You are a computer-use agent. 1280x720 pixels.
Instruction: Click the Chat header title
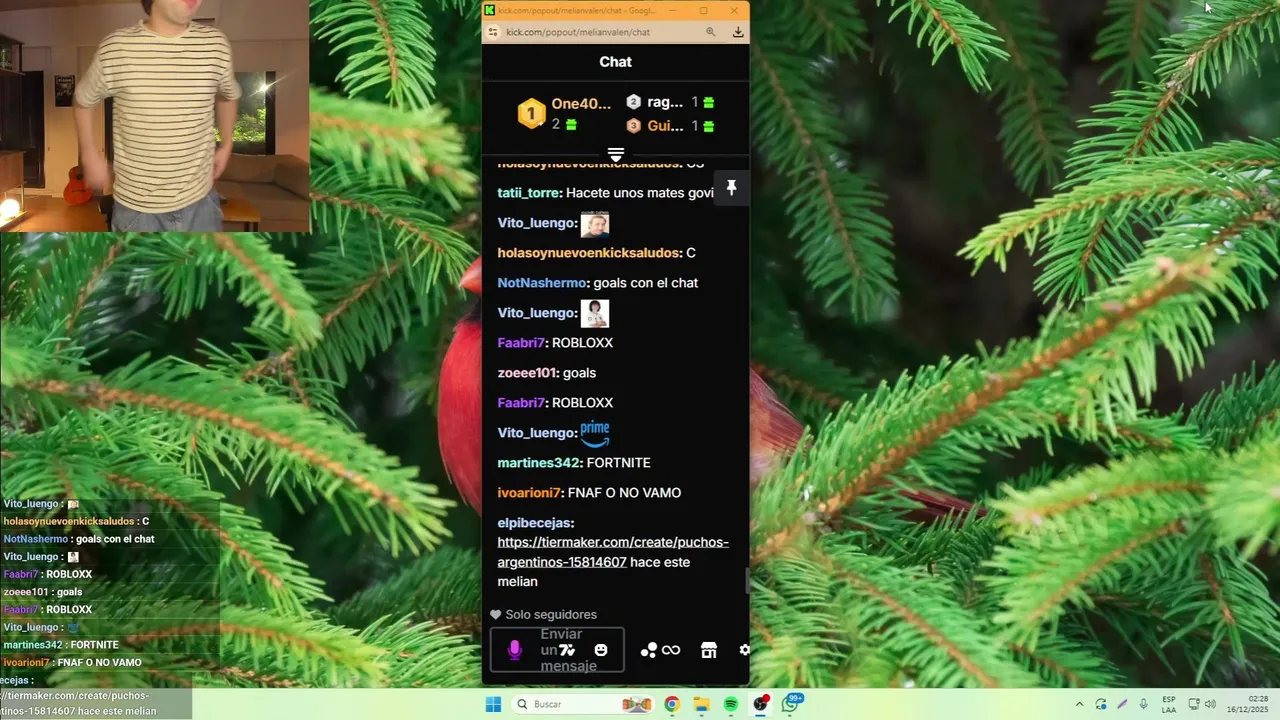pos(616,62)
